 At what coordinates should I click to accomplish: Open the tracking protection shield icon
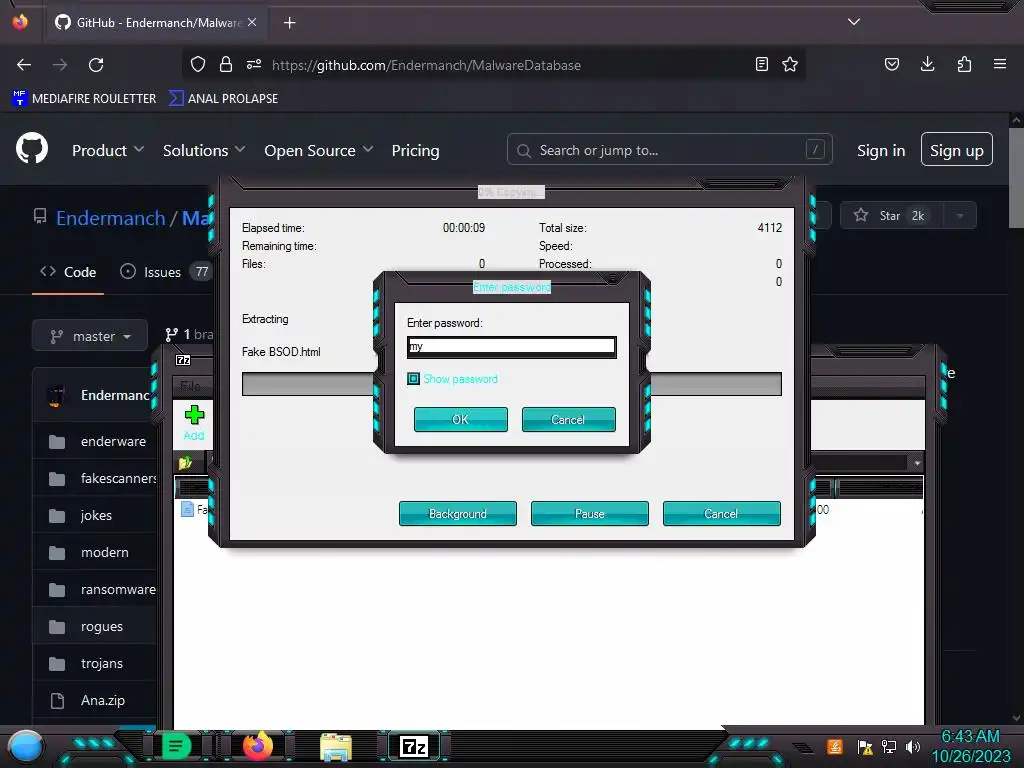(198, 64)
